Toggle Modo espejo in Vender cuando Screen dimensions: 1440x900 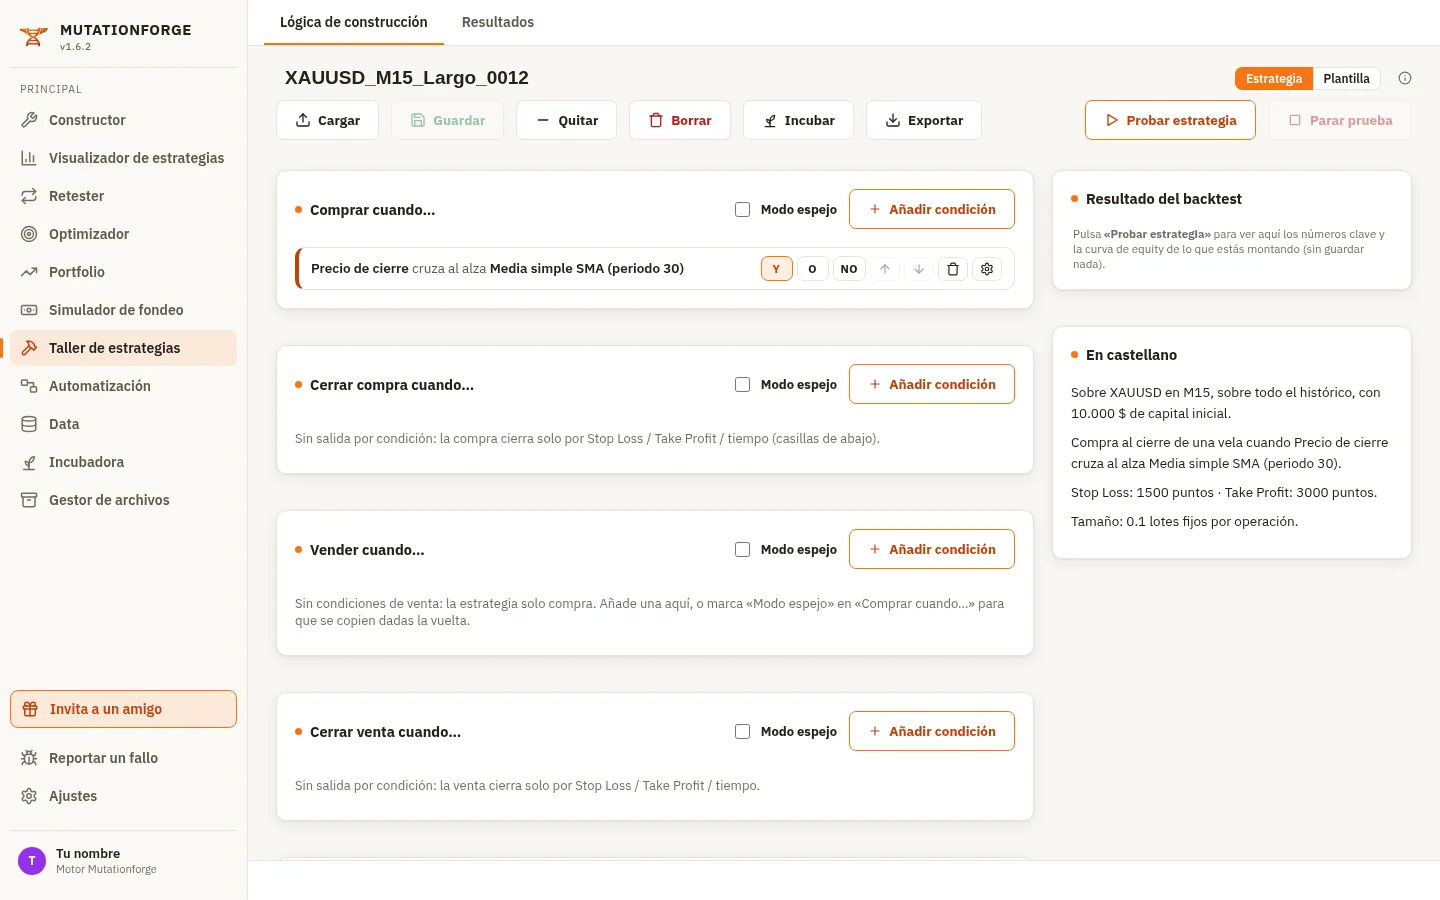tap(742, 549)
